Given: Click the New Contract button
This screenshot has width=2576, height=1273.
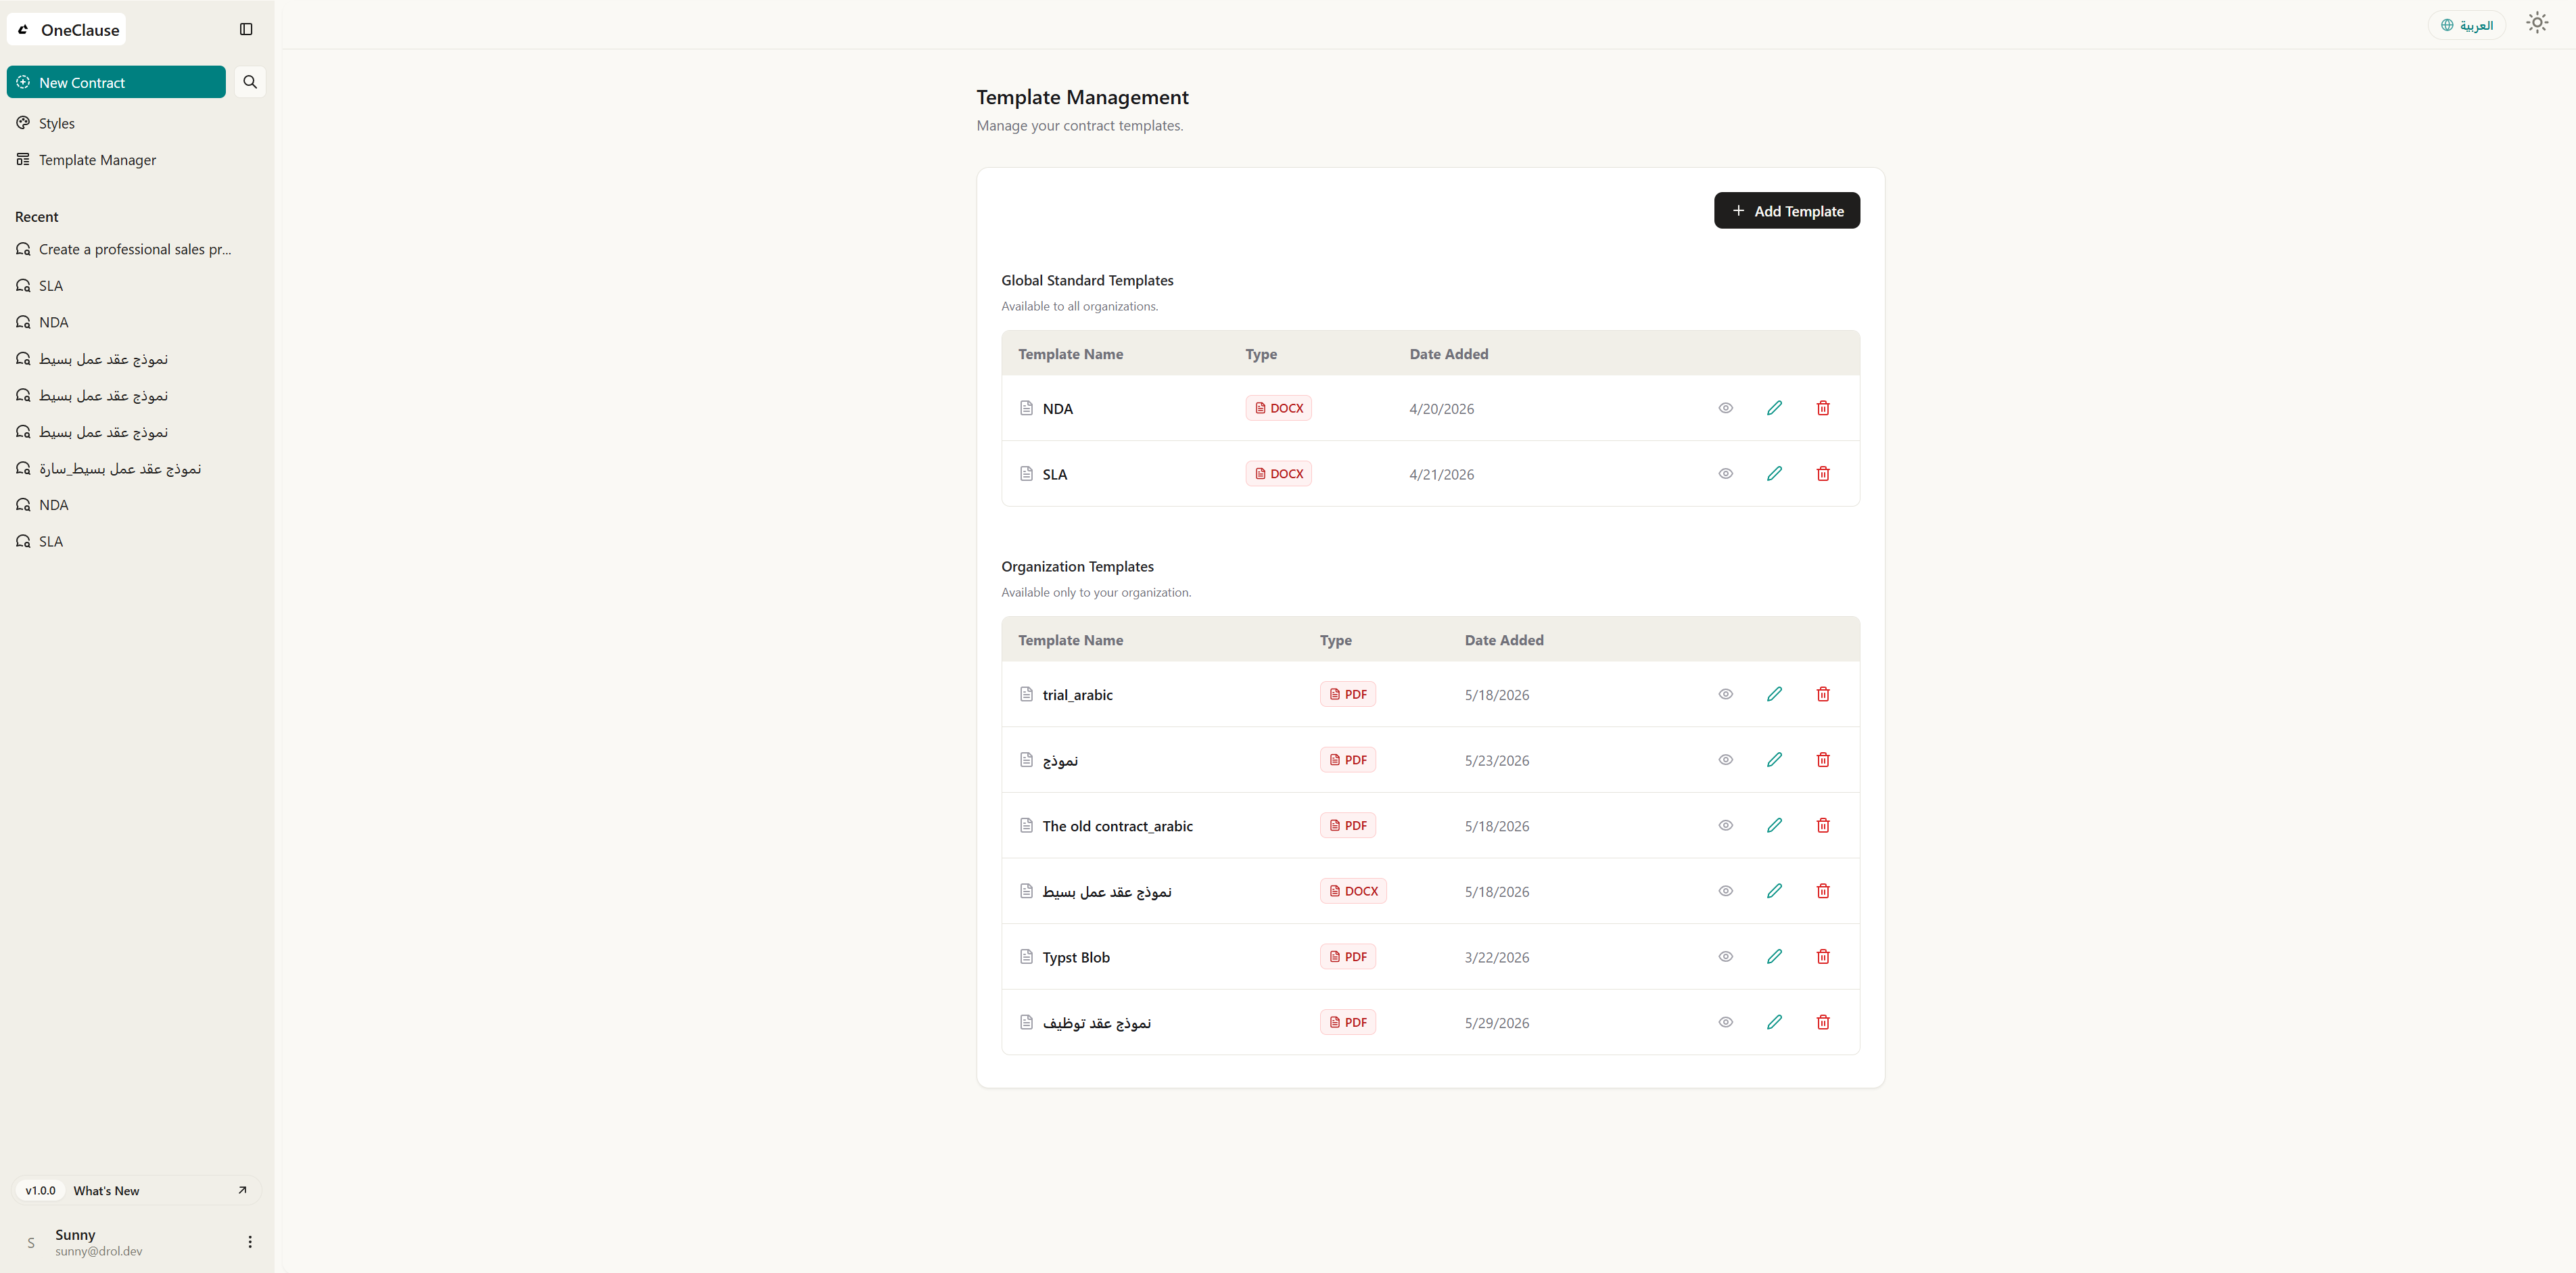Looking at the screenshot, I should click(116, 82).
